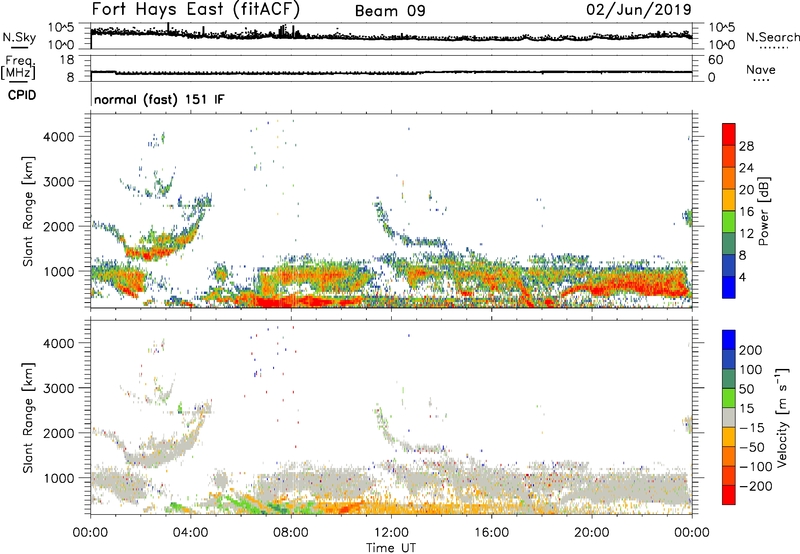The width and height of the screenshot is (800, 554).
Task: Click the 'Velocity [m s-1]' color bar label
Action: (x=781, y=417)
